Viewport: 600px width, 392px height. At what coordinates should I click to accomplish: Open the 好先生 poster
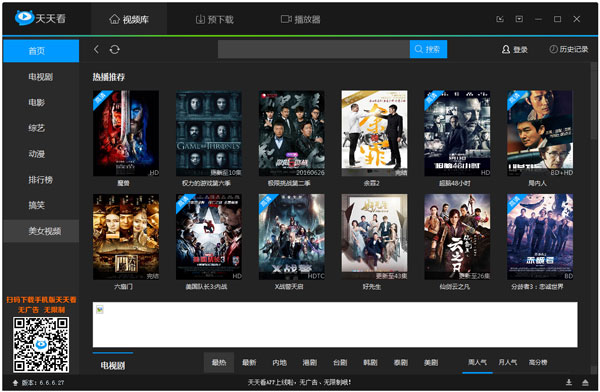(374, 237)
